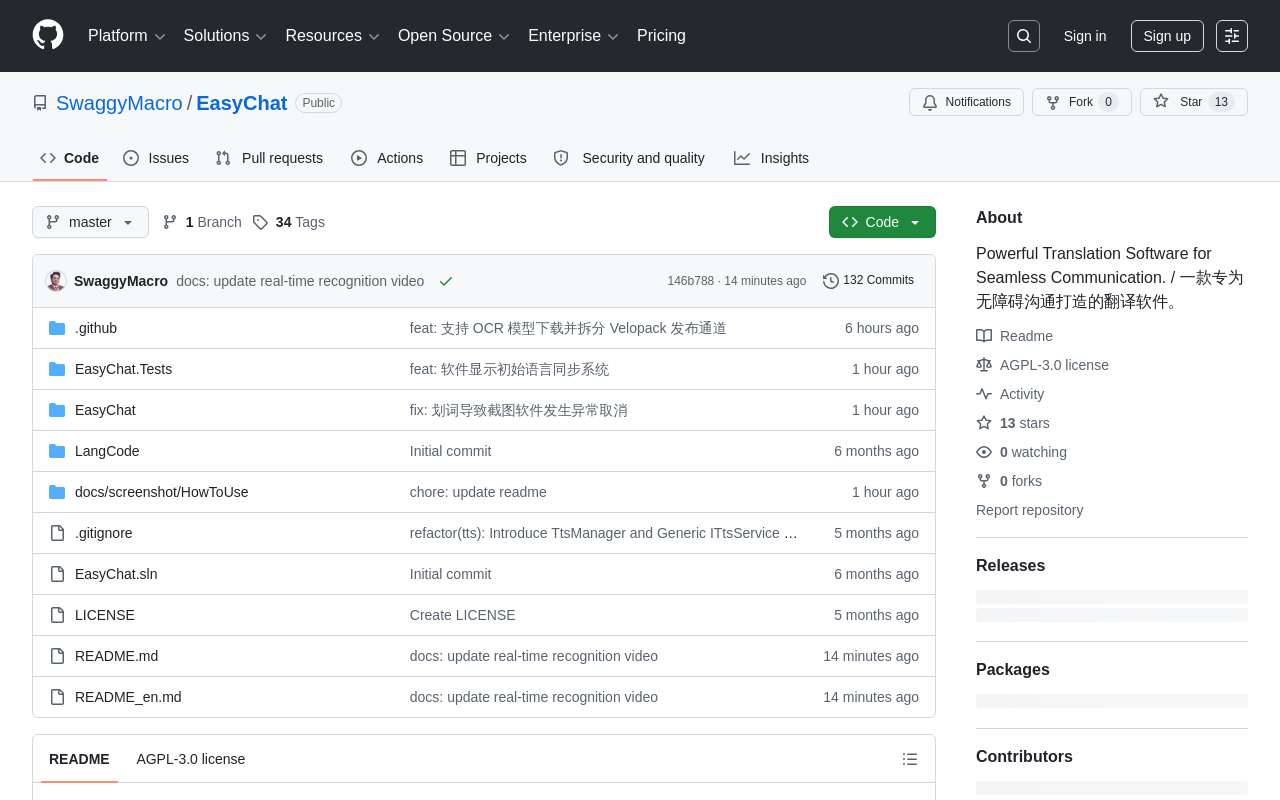Open the latest commit message about recognition video
Screen dimensions: 1280x800
click(300, 281)
